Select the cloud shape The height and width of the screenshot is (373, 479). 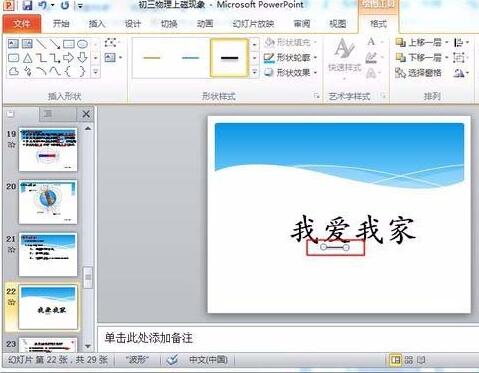click(13, 71)
